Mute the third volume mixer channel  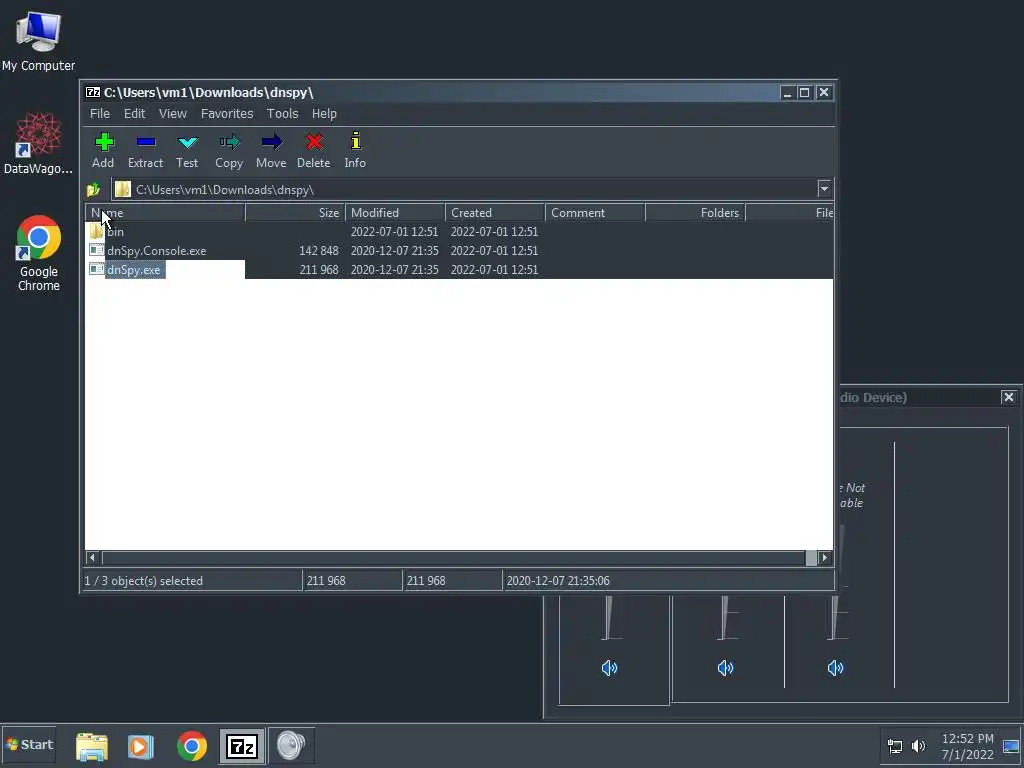(835, 668)
